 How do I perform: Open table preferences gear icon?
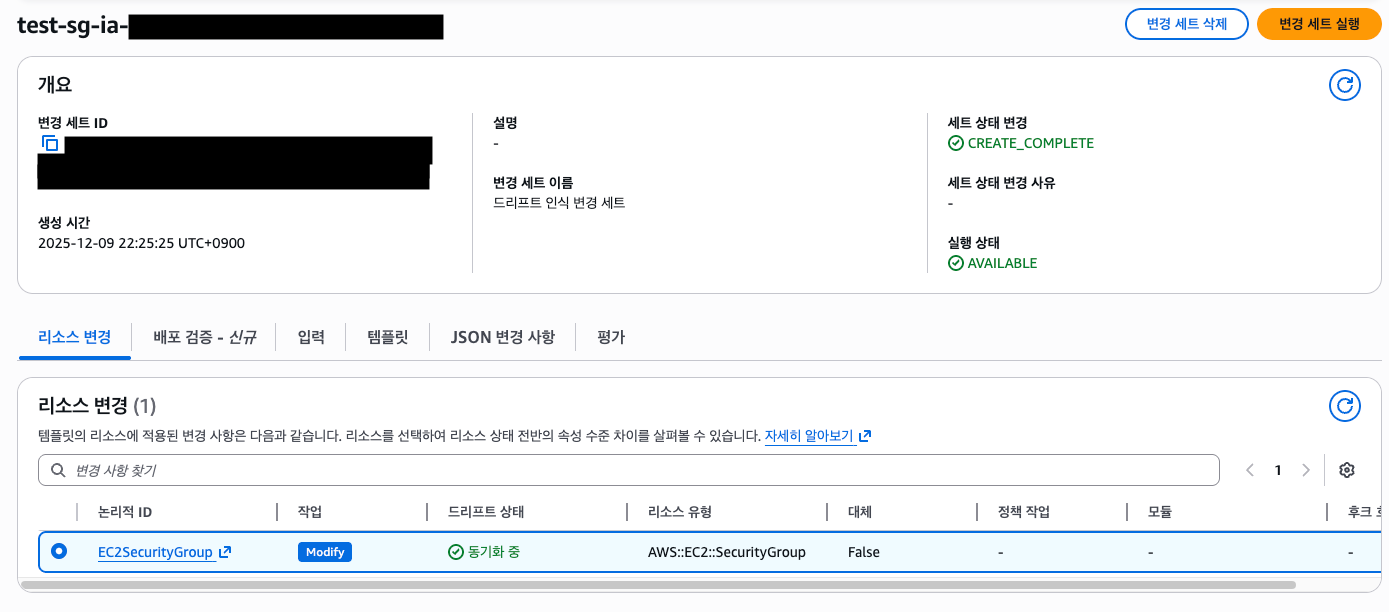[x=1347, y=470]
